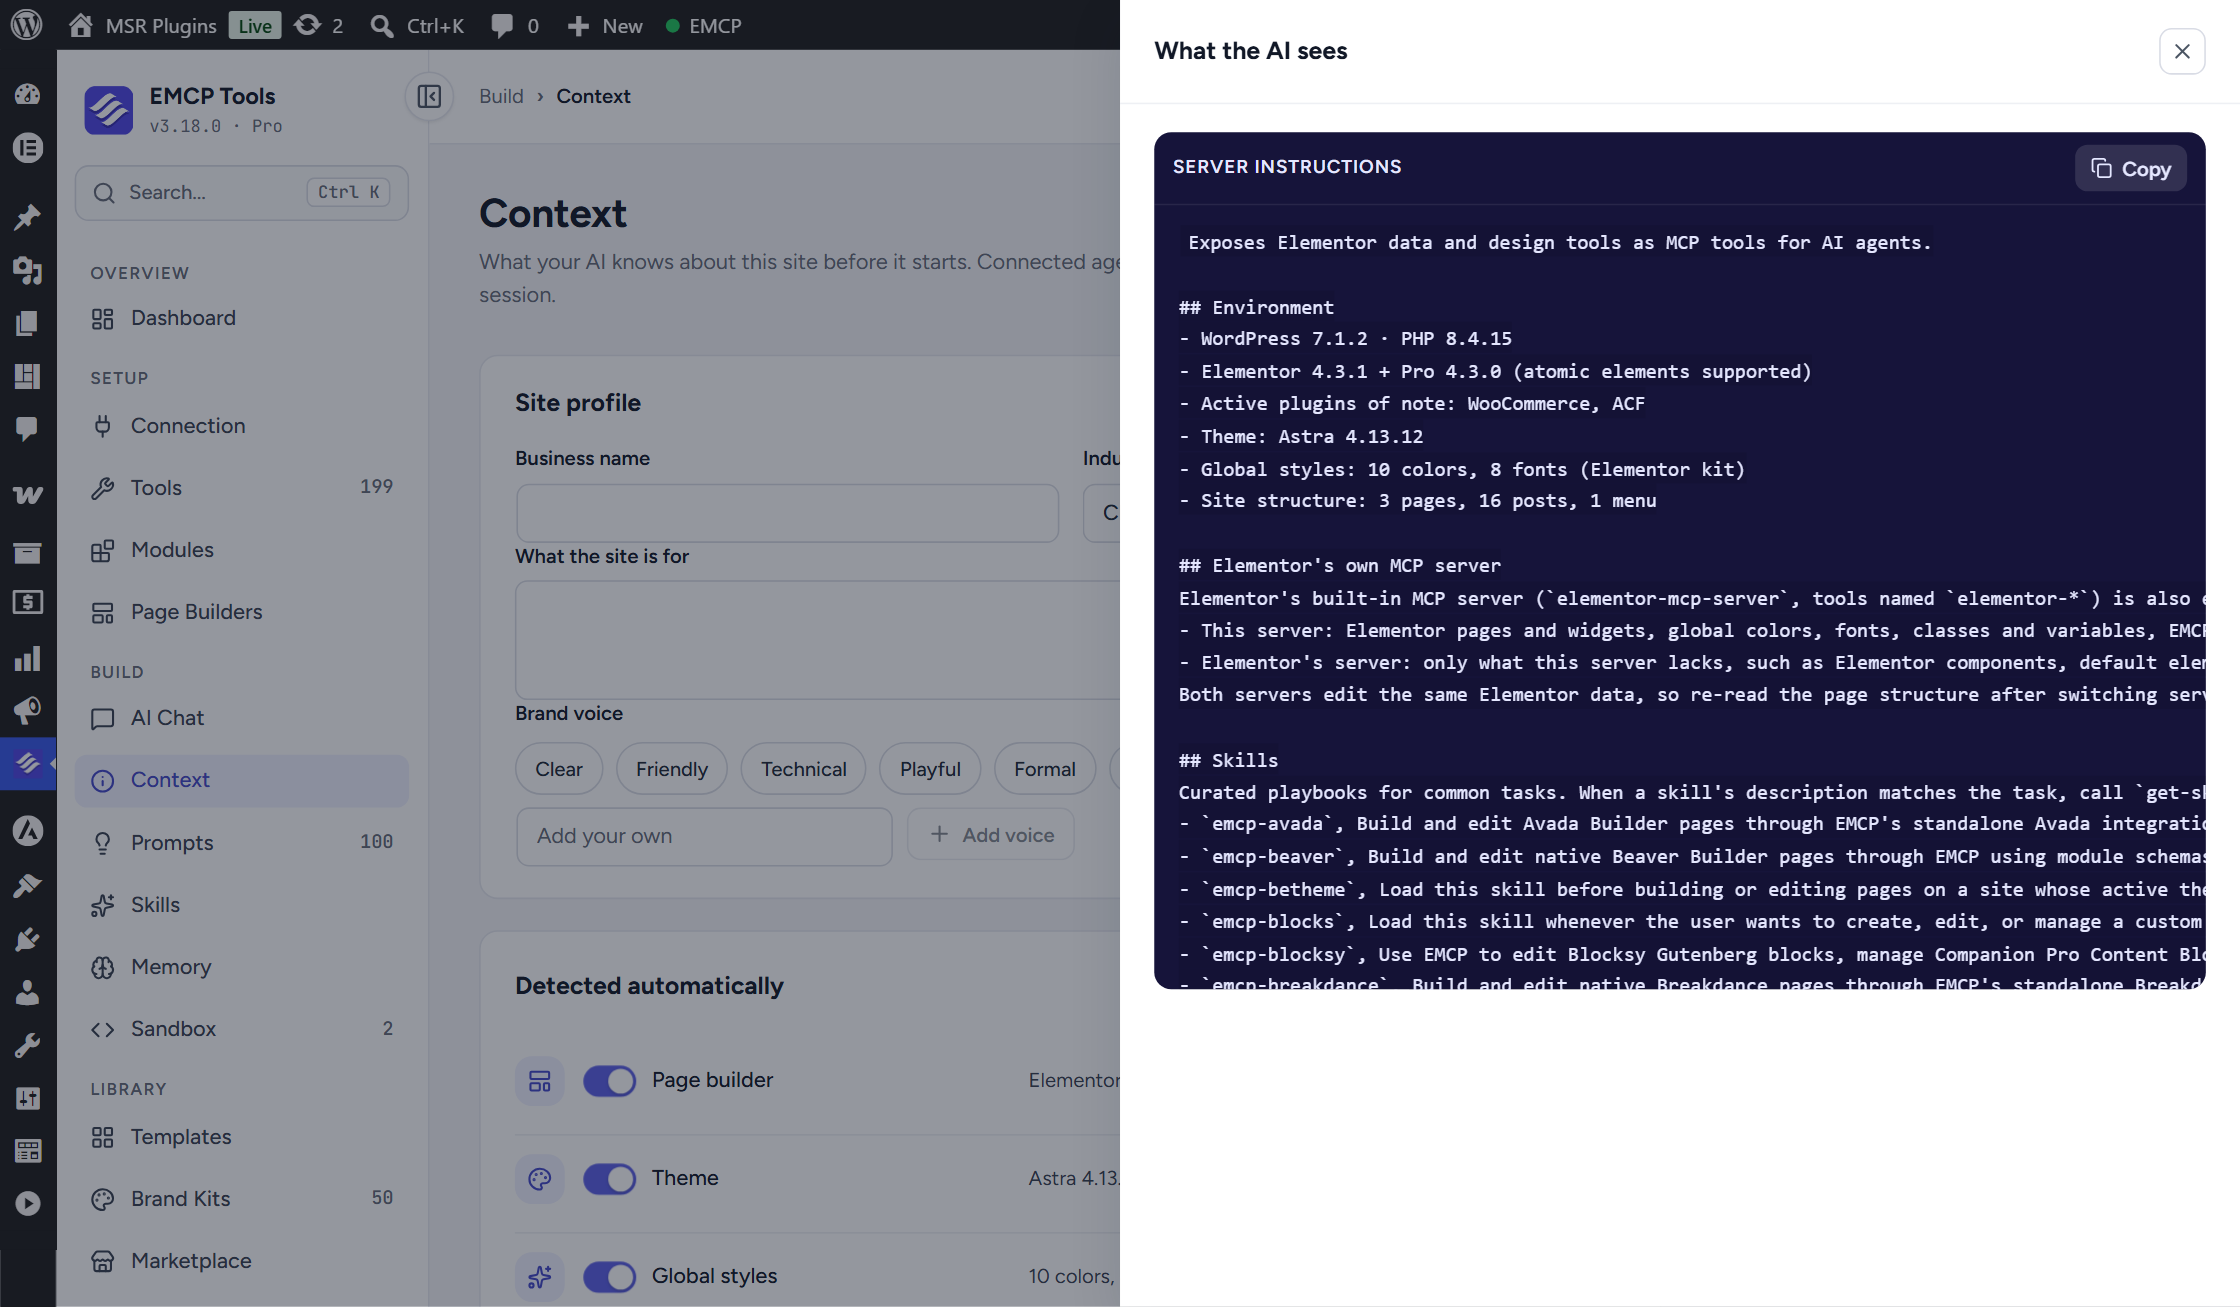The image size is (2240, 1307).
Task: Select the Friendly brand voice chip
Action: point(671,769)
